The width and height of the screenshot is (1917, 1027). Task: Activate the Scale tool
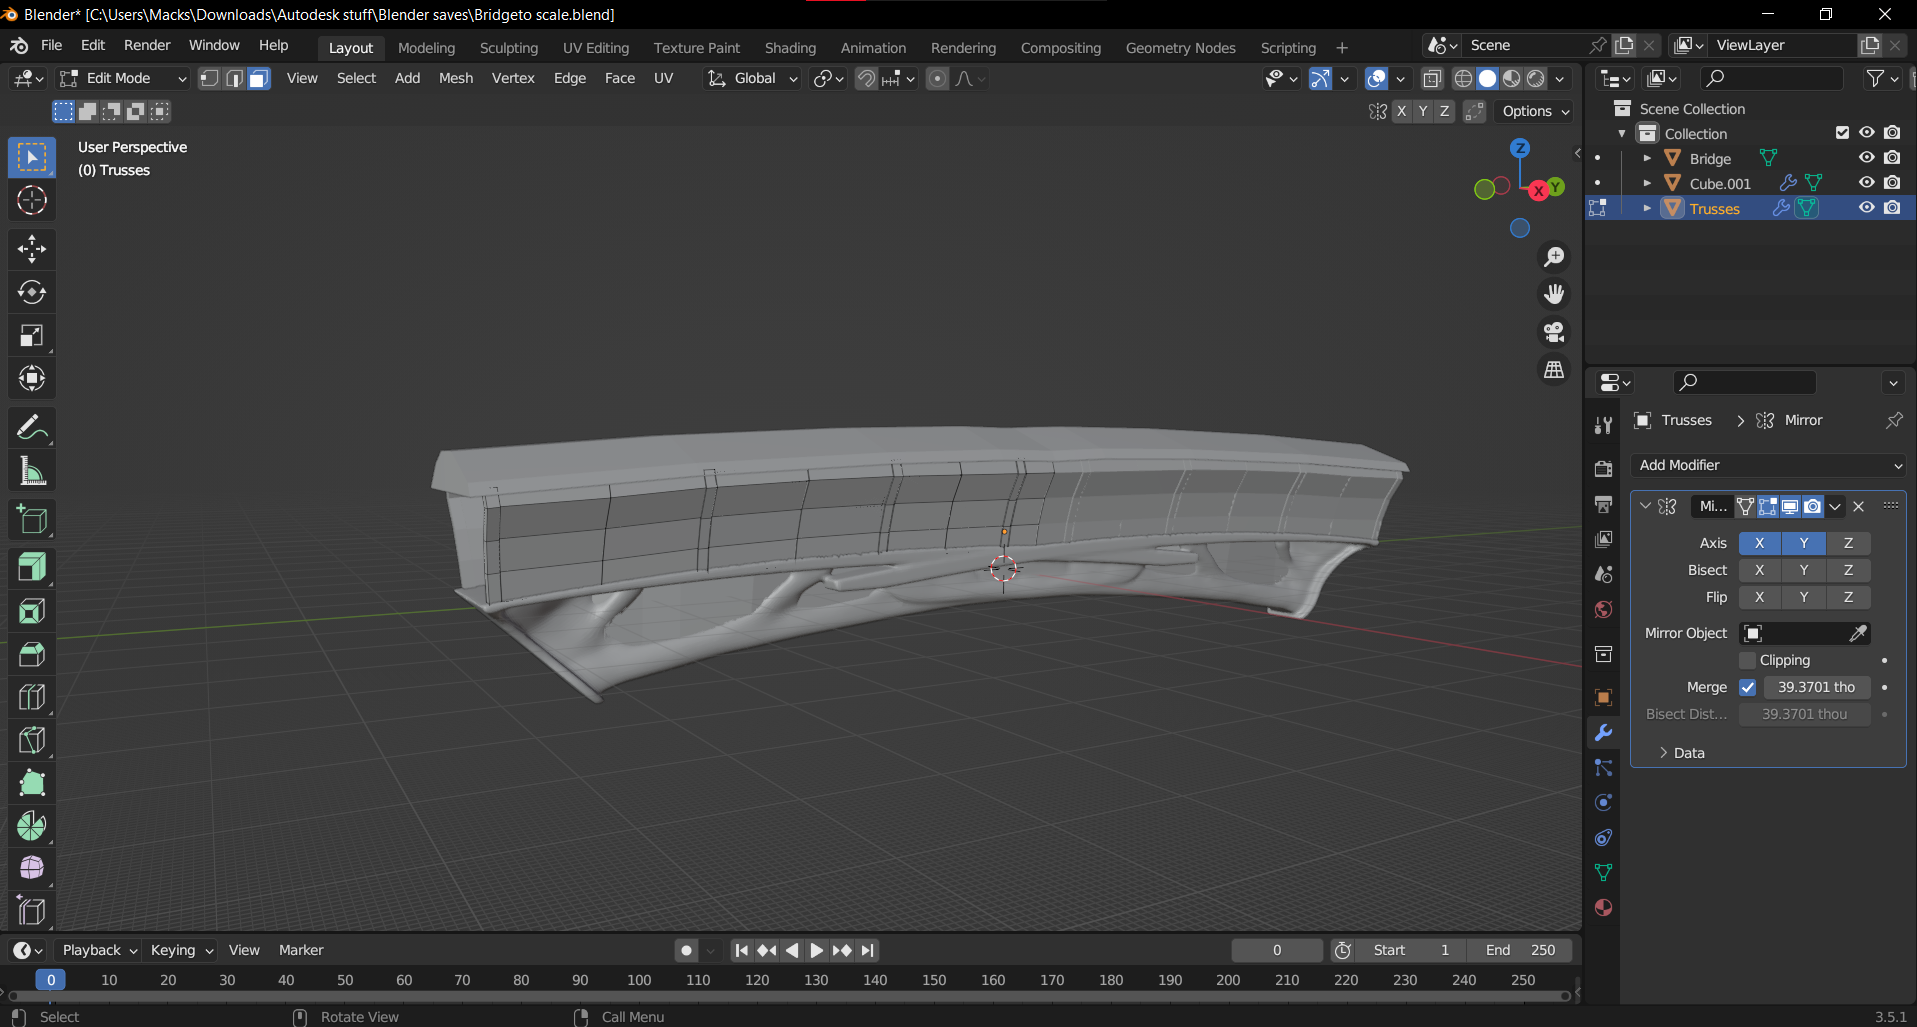pyautogui.click(x=32, y=335)
